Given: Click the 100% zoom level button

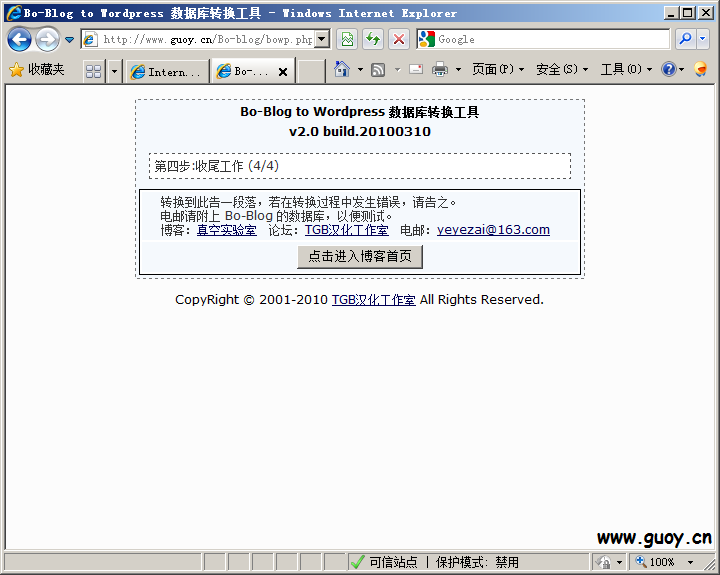Looking at the screenshot, I should pos(655,562).
